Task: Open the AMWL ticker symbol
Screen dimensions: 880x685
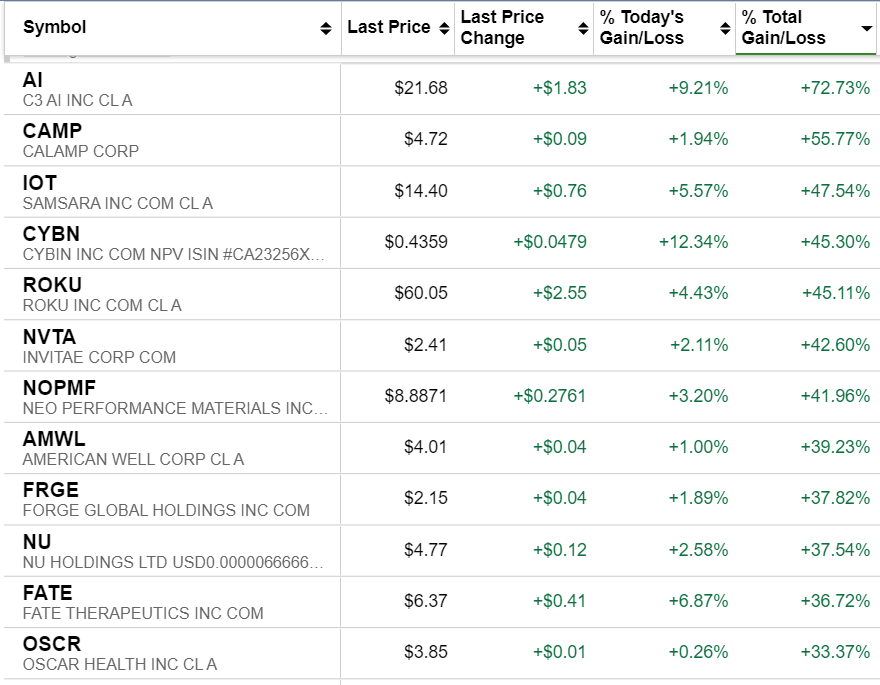Action: [x=54, y=439]
